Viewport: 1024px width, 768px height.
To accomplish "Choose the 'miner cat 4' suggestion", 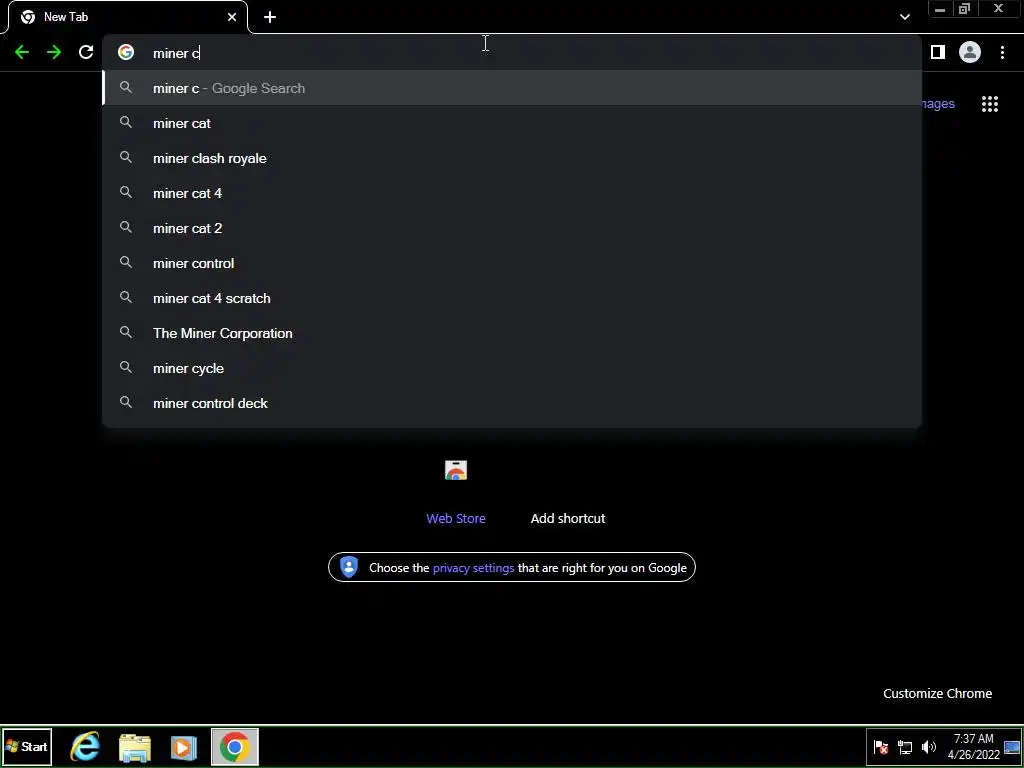I will [511, 193].
